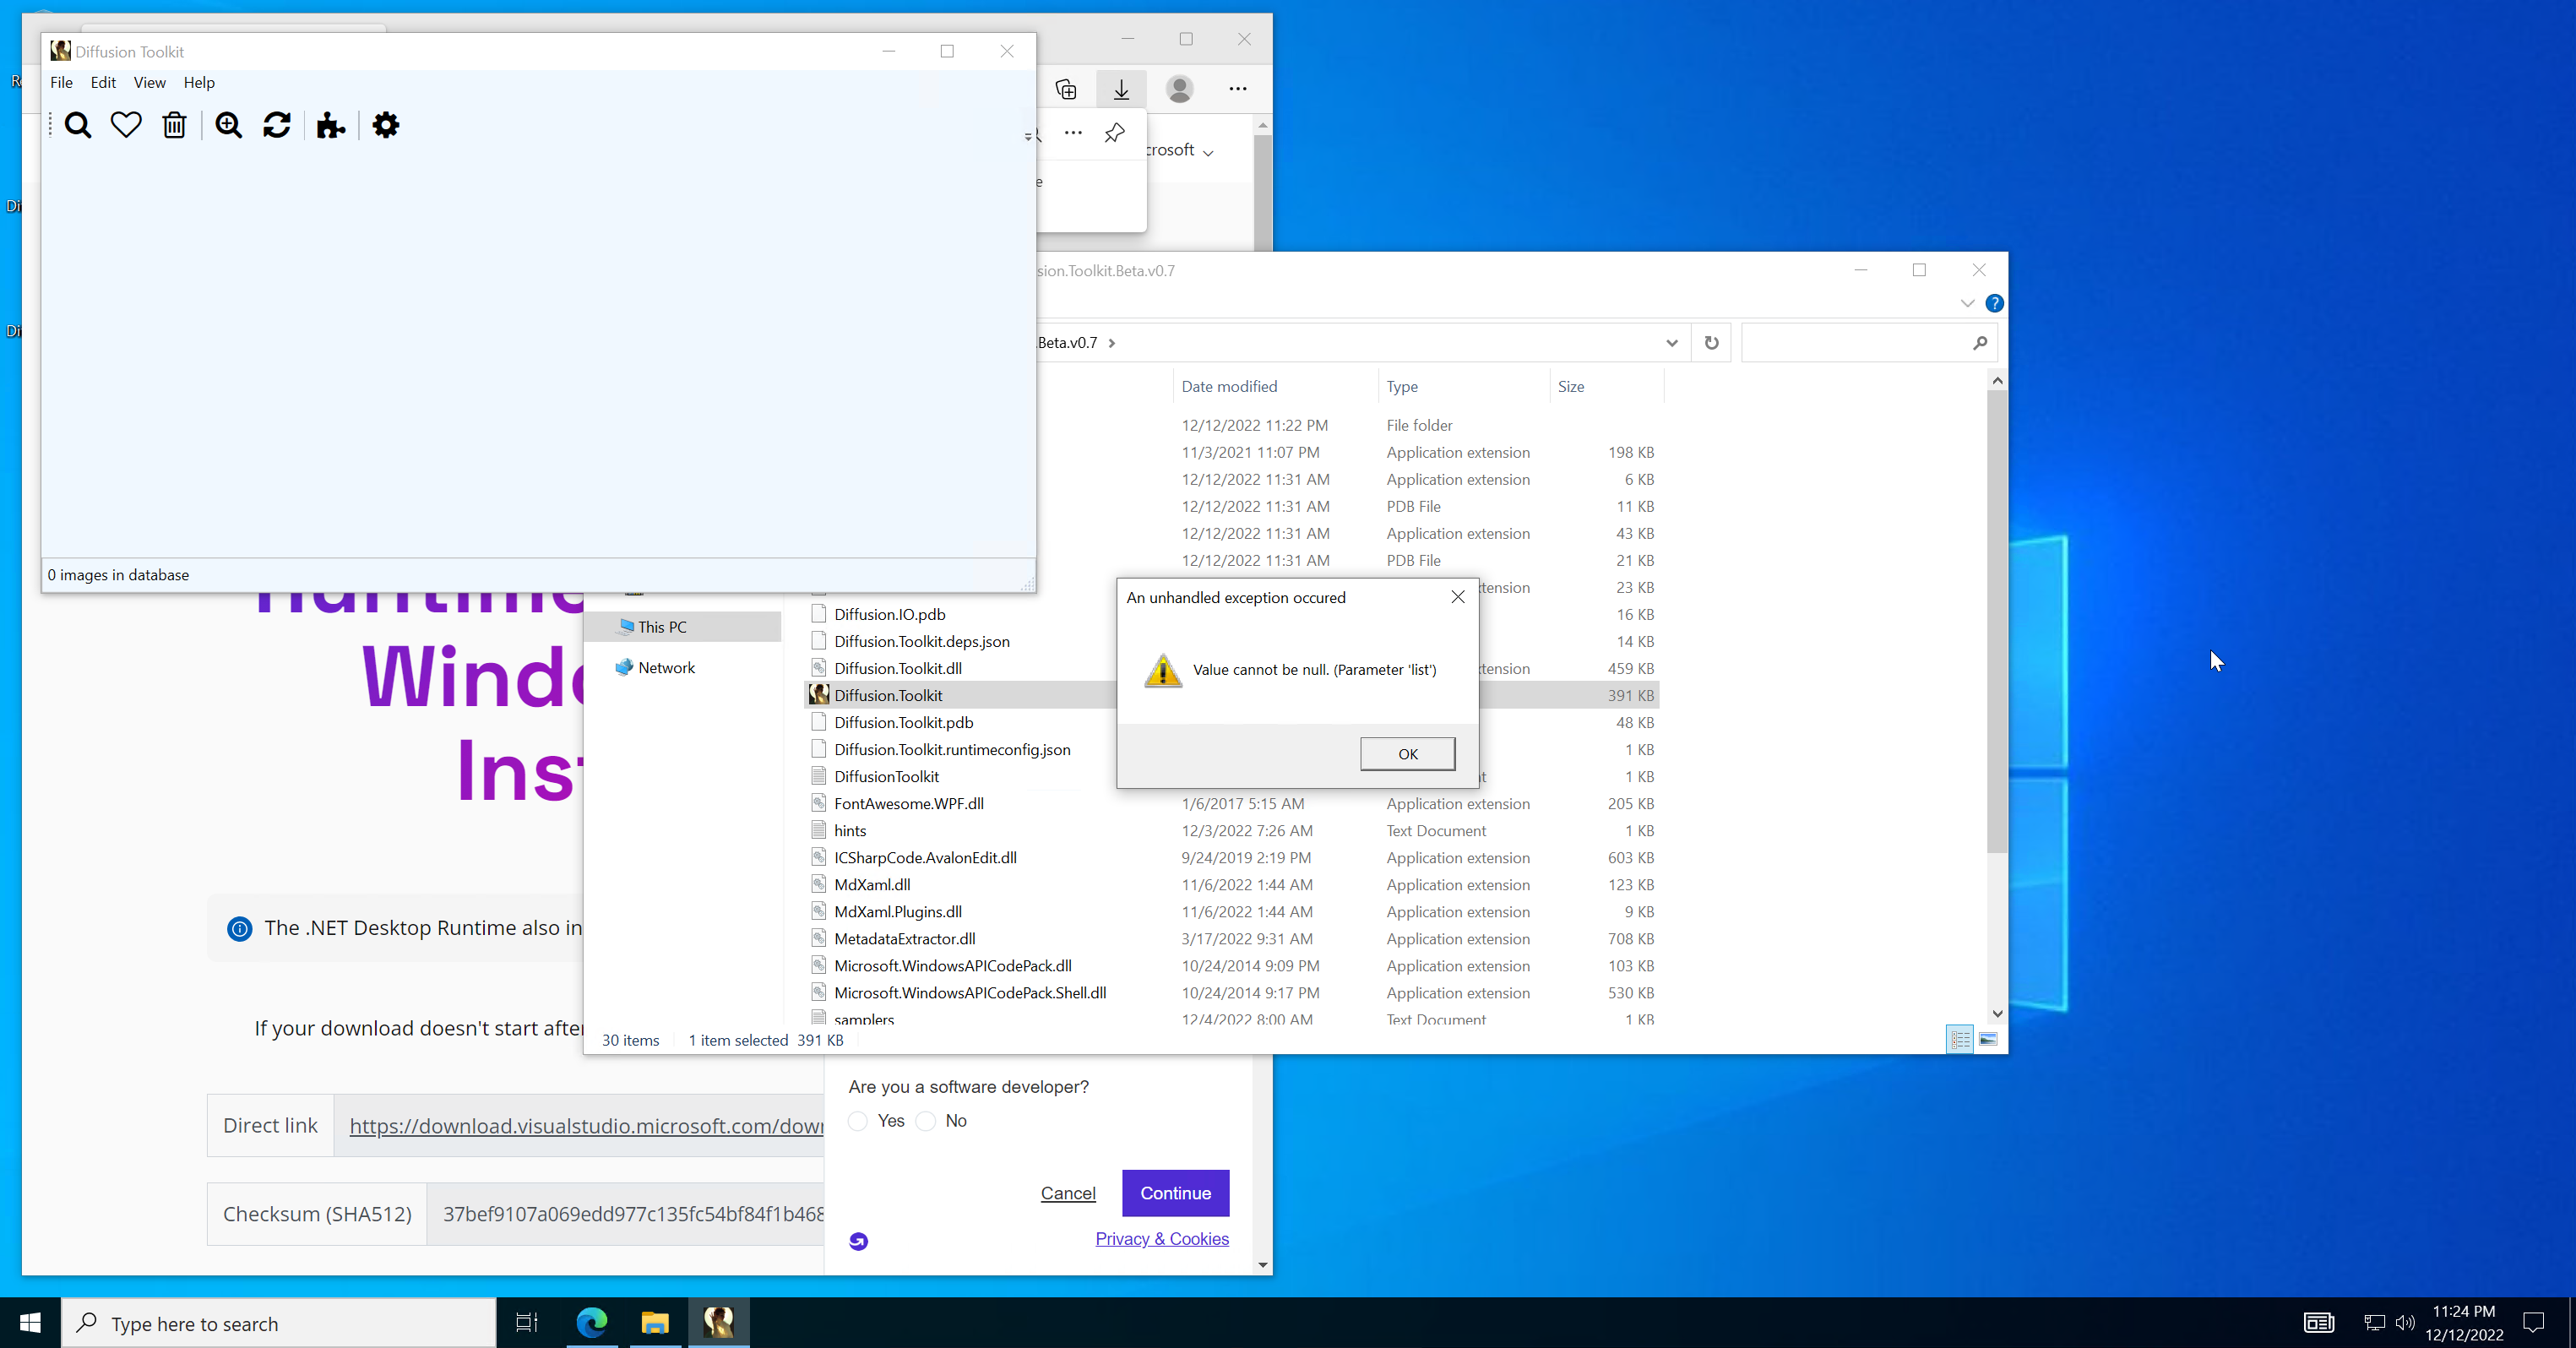
Task: Click the Search magnifier icon in Diffusion Toolkit toolbar
Action: click(78, 125)
